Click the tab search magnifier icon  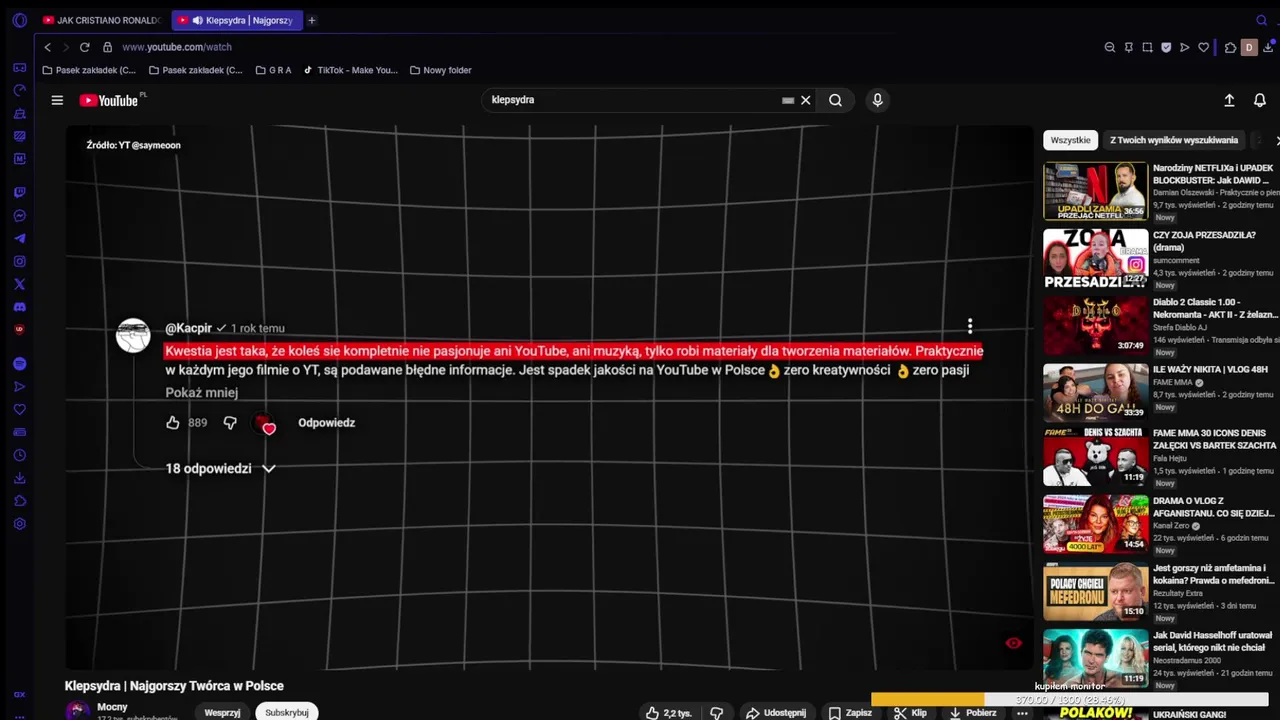coord(1261,20)
